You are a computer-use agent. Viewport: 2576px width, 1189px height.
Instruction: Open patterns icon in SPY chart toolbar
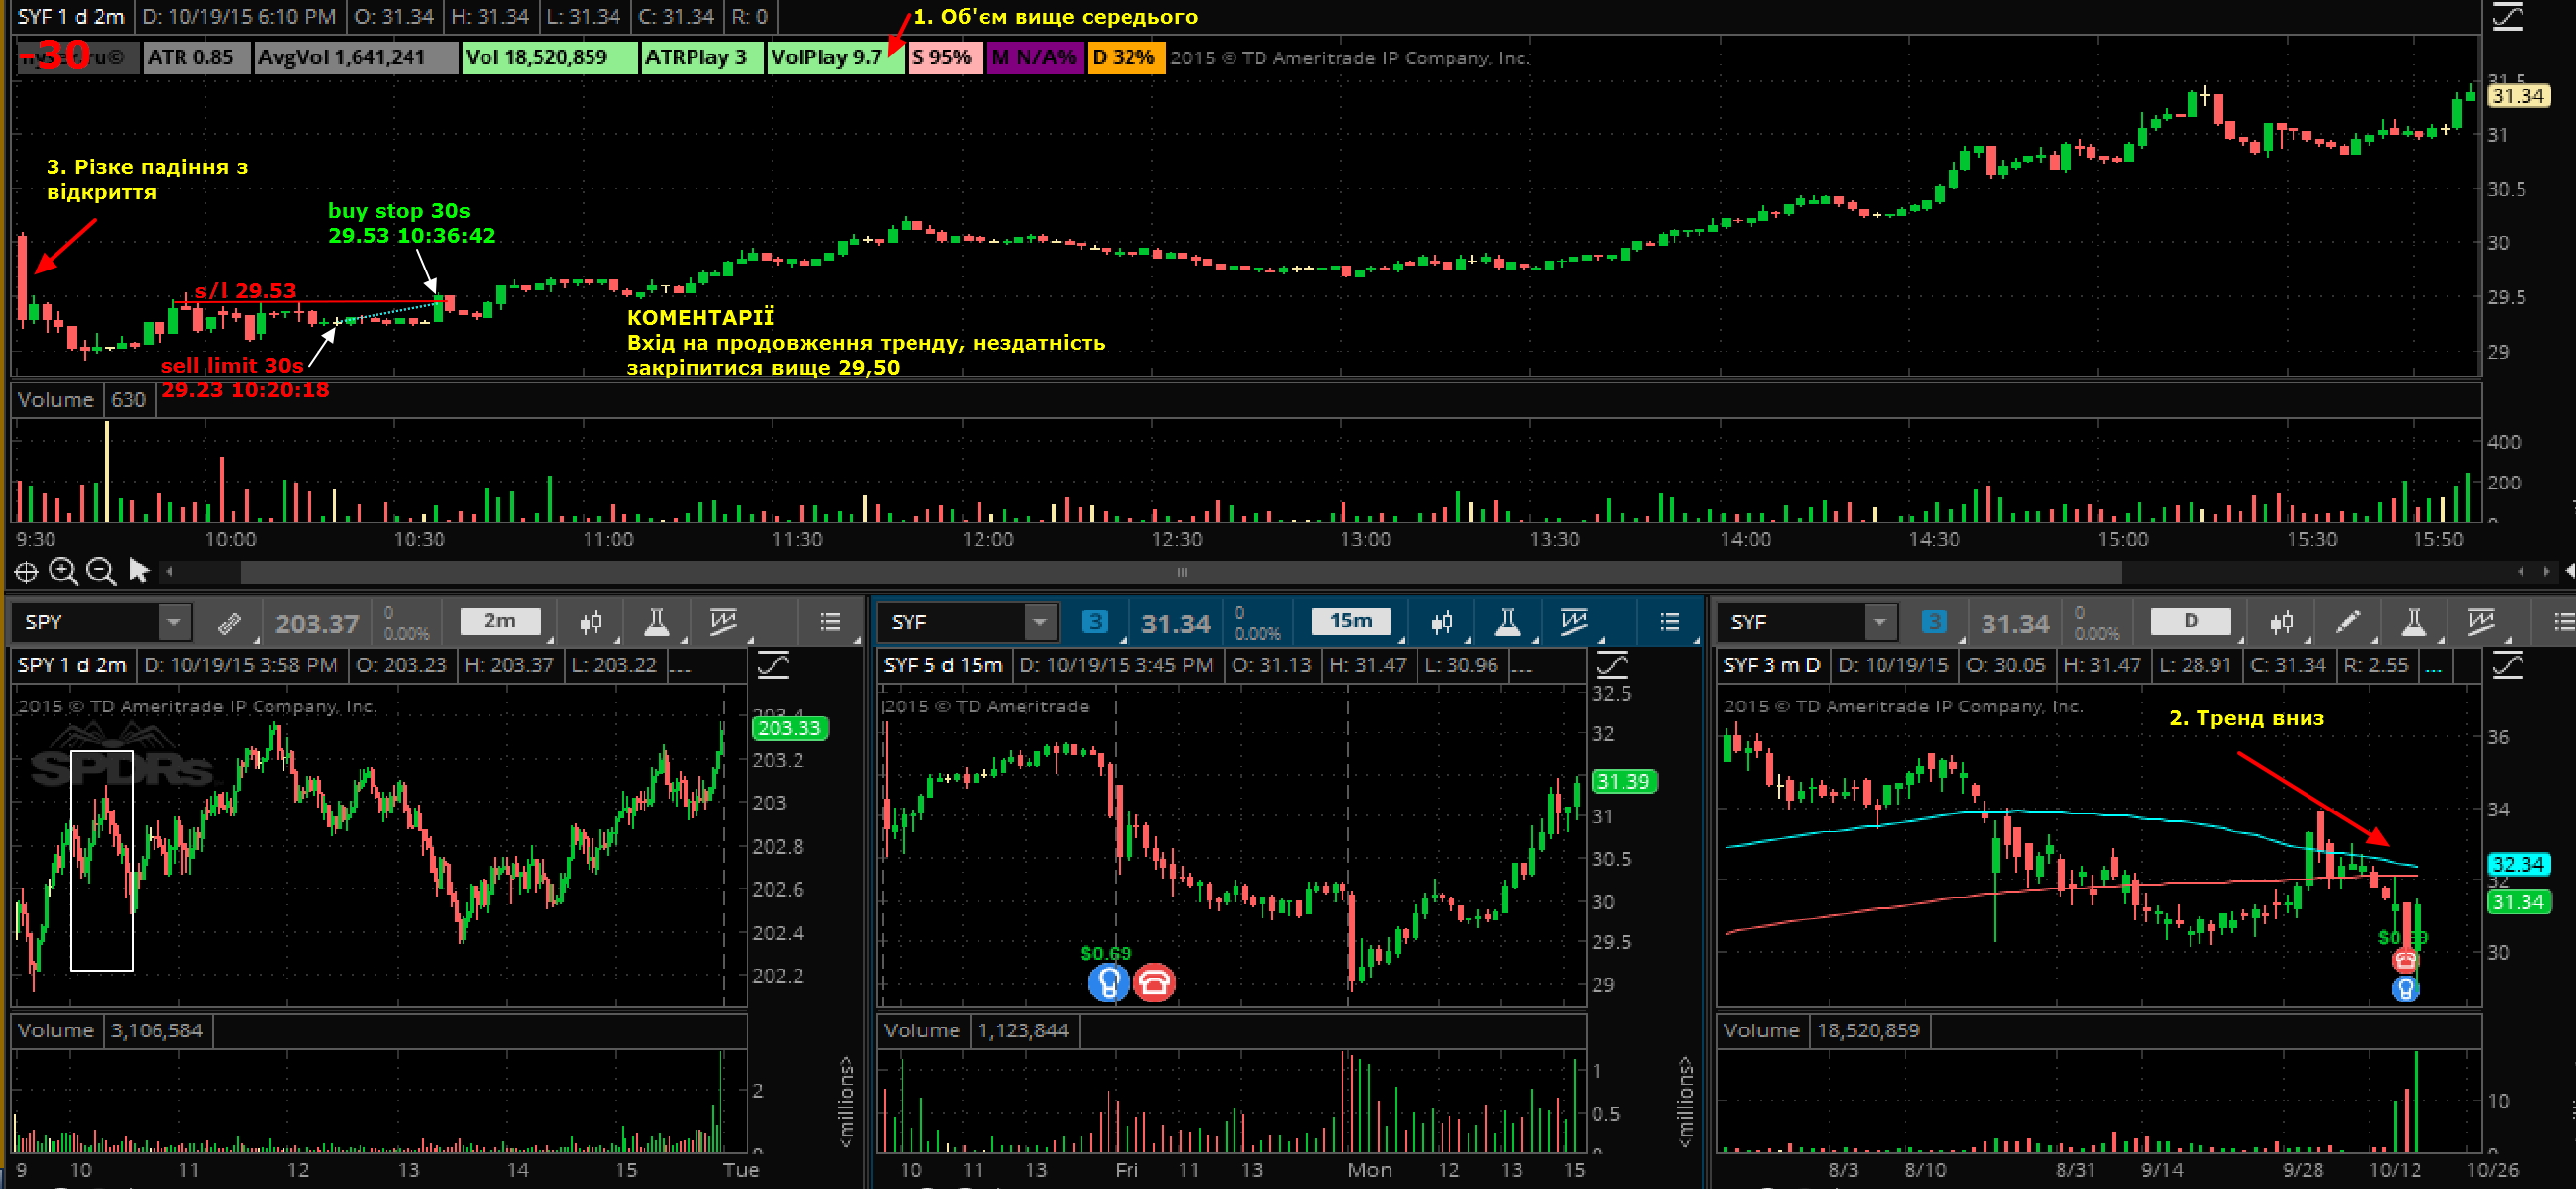[x=723, y=622]
